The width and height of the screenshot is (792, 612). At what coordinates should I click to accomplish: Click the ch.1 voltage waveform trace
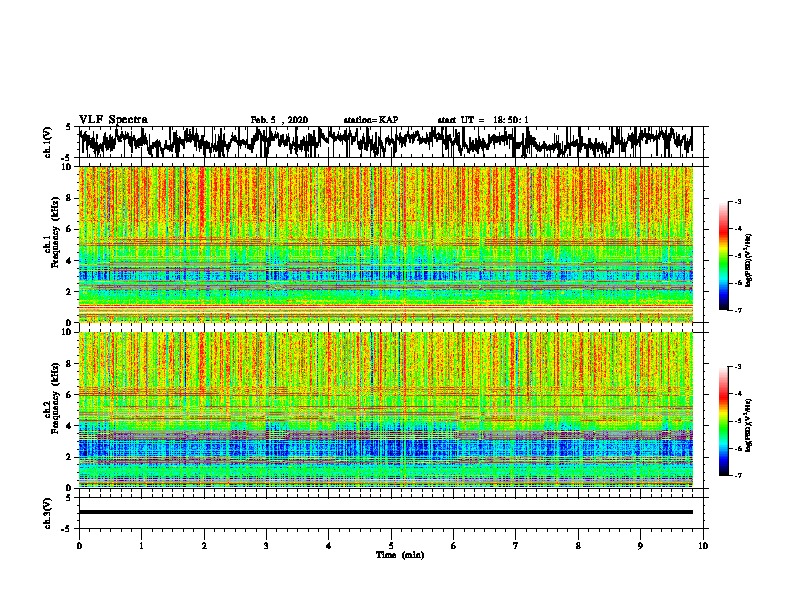[385, 142]
